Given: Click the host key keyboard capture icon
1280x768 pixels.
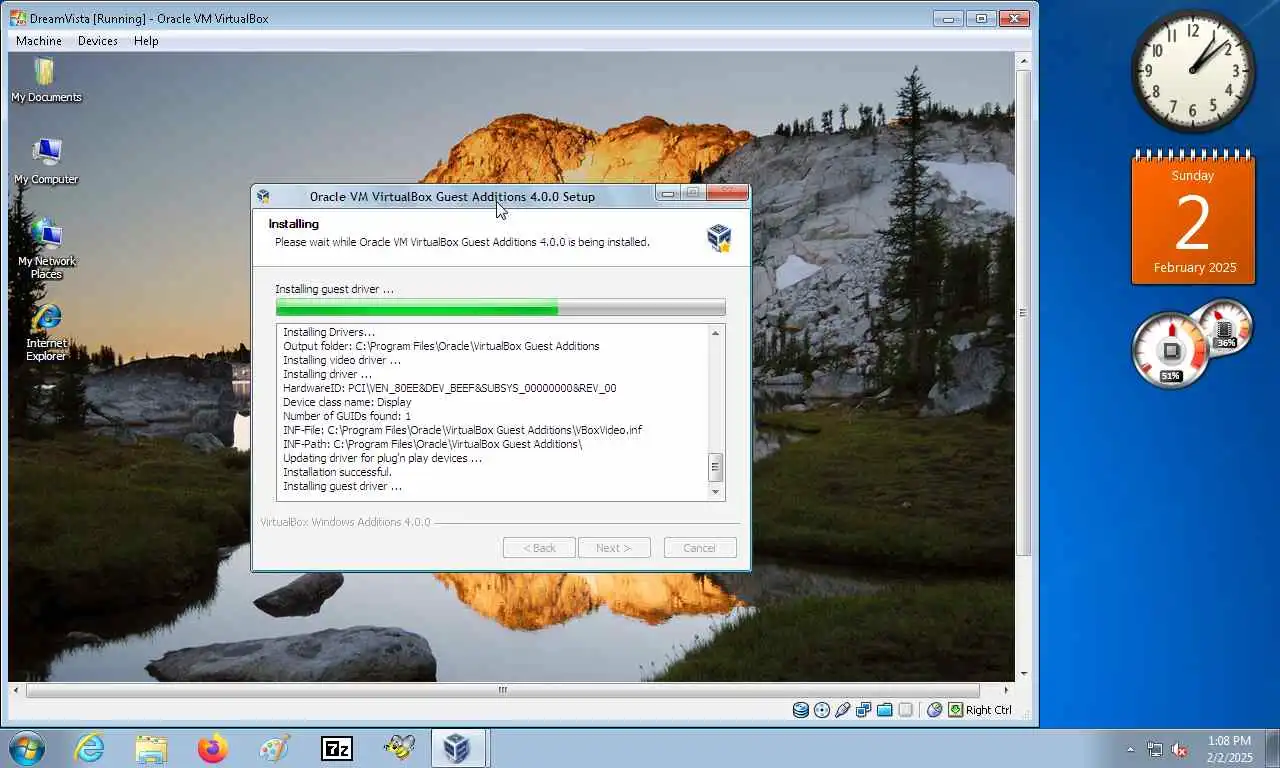Looking at the screenshot, I should pos(956,710).
